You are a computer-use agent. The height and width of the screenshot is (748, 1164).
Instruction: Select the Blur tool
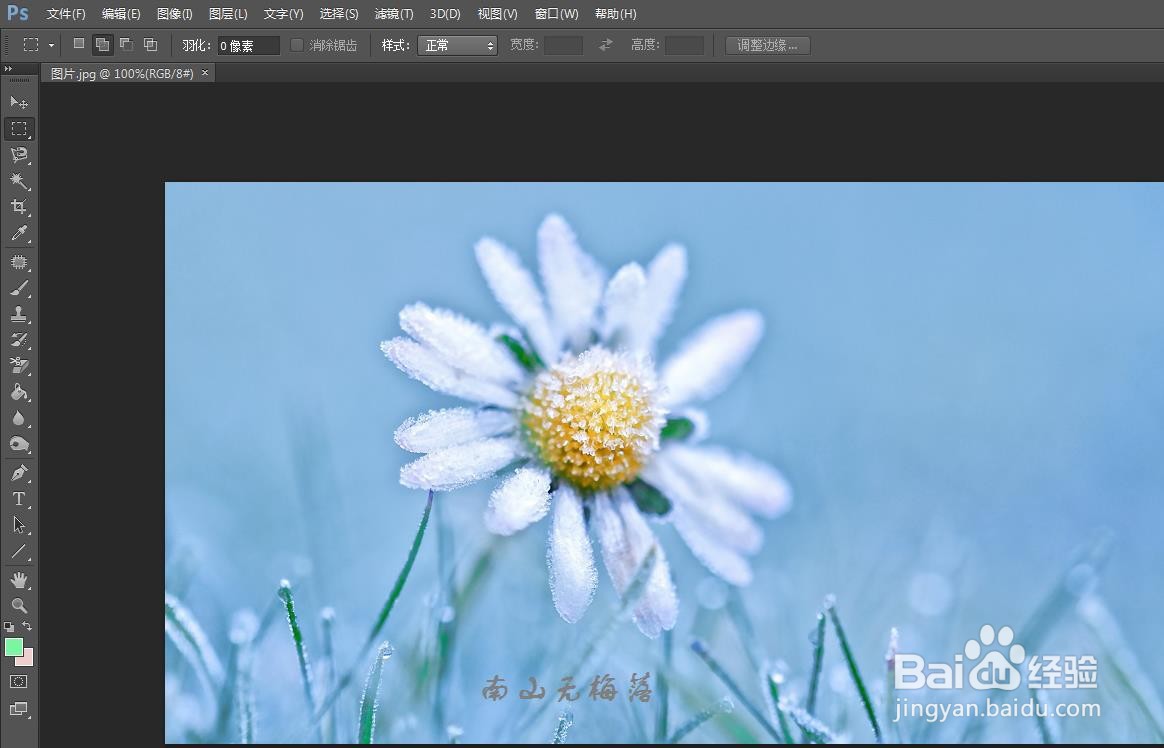(19, 418)
